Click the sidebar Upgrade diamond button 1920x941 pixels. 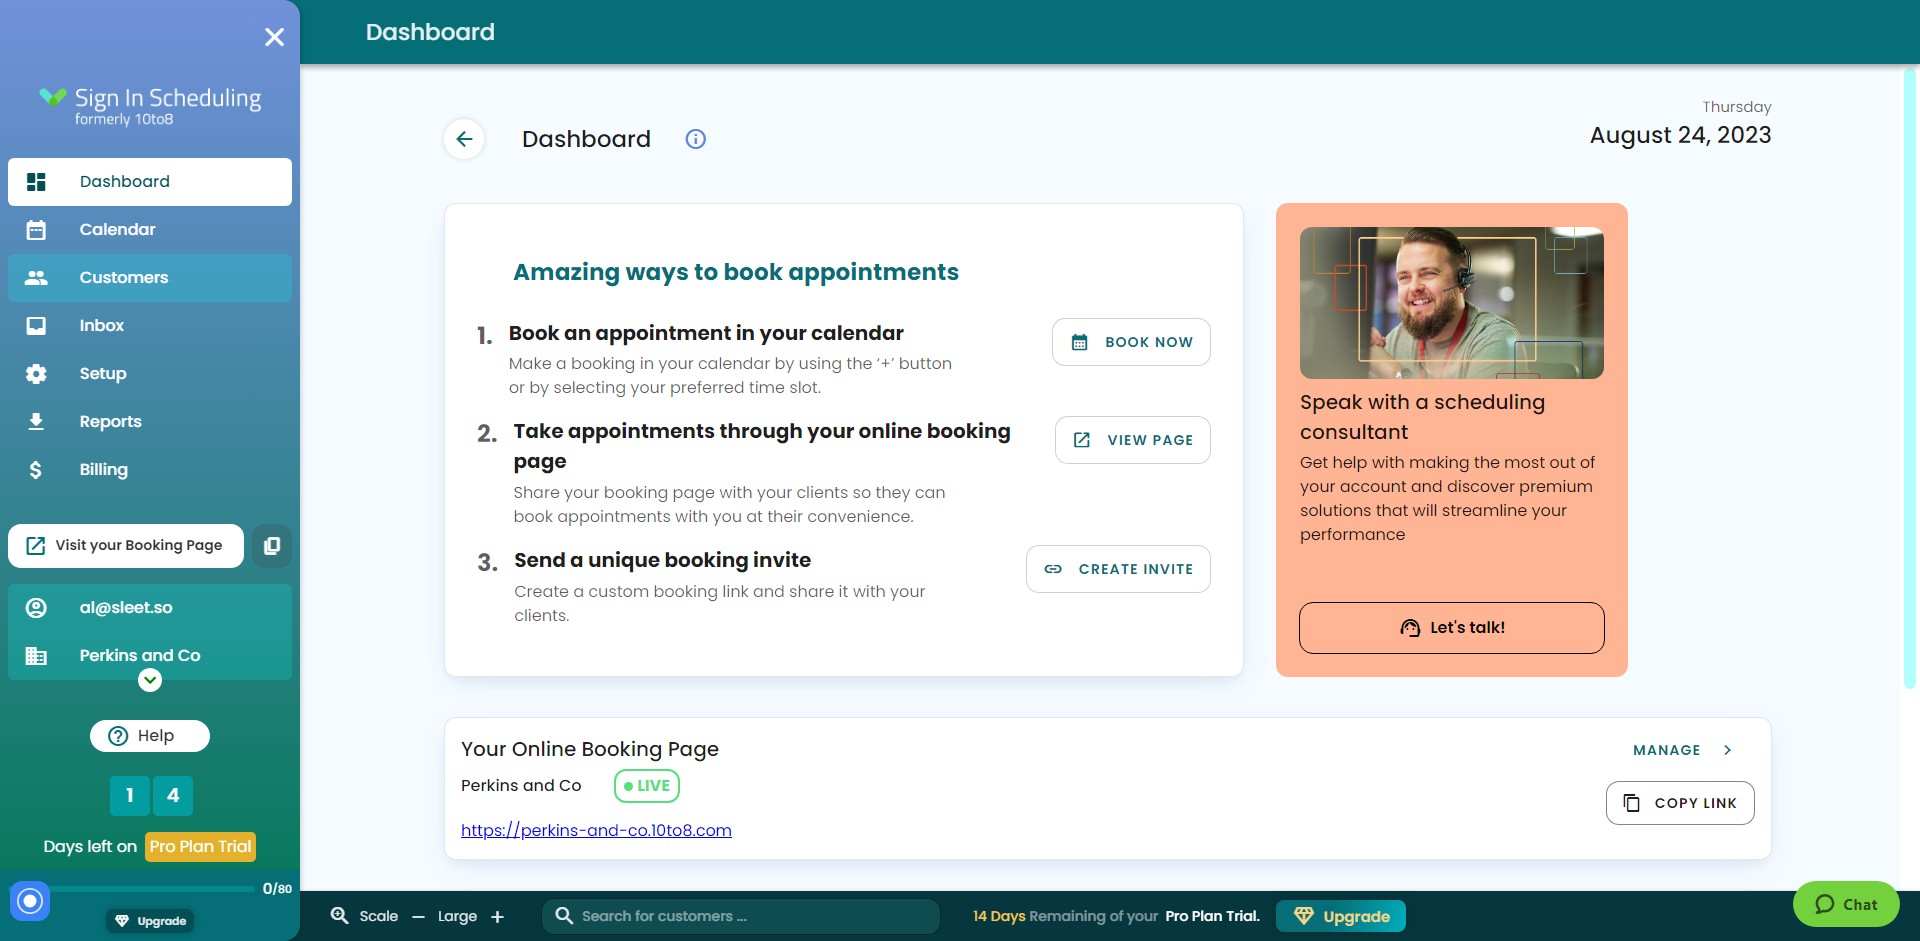[x=150, y=921]
